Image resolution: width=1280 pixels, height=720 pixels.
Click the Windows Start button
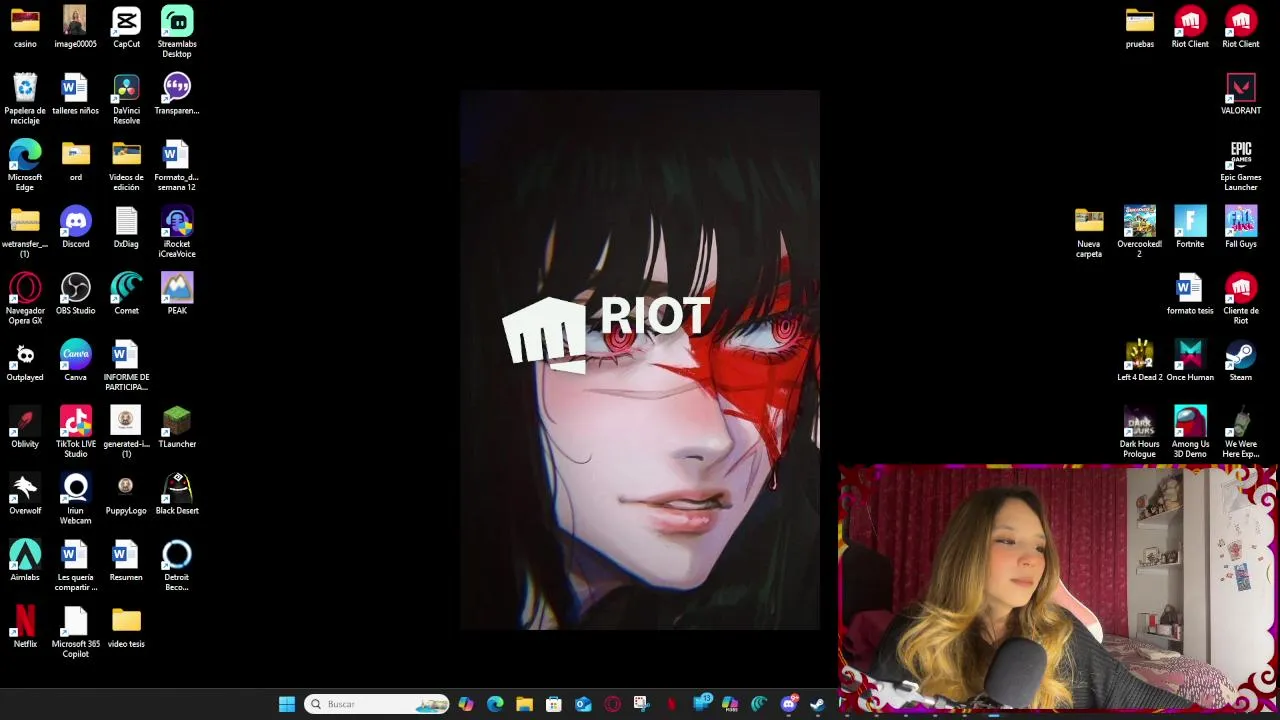(x=287, y=704)
